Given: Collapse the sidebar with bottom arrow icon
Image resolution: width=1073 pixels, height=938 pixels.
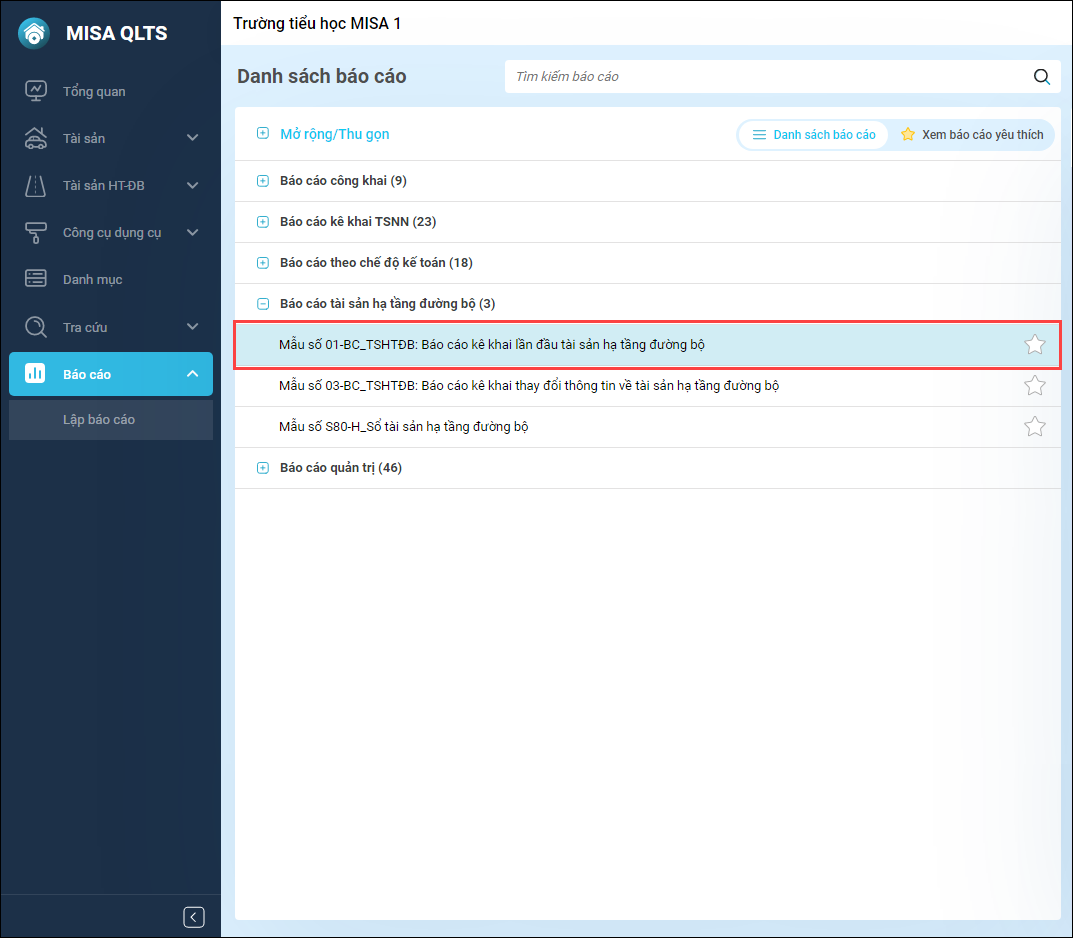Looking at the screenshot, I should pyautogui.click(x=194, y=917).
